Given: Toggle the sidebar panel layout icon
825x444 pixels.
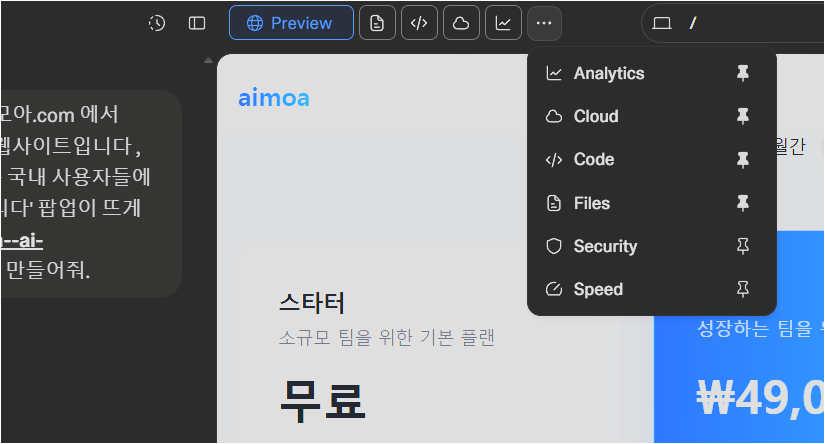Looking at the screenshot, I should [197, 23].
